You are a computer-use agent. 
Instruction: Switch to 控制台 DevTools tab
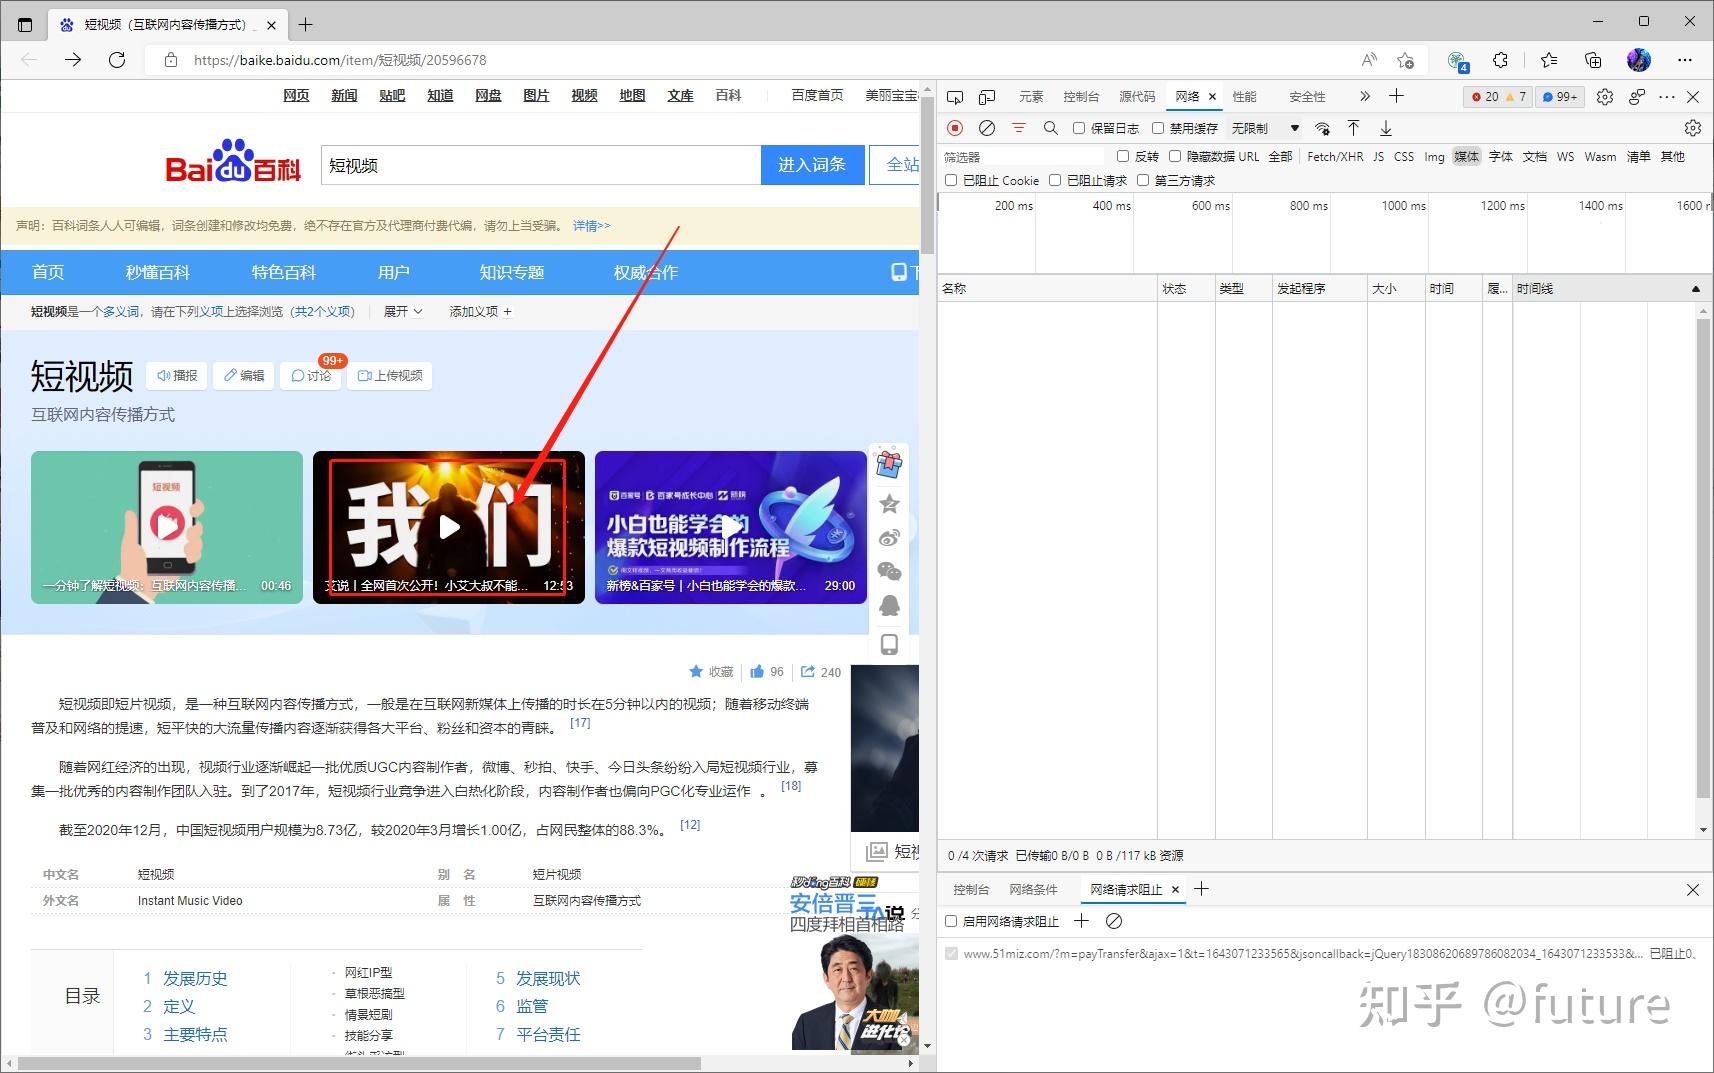pyautogui.click(x=1081, y=97)
